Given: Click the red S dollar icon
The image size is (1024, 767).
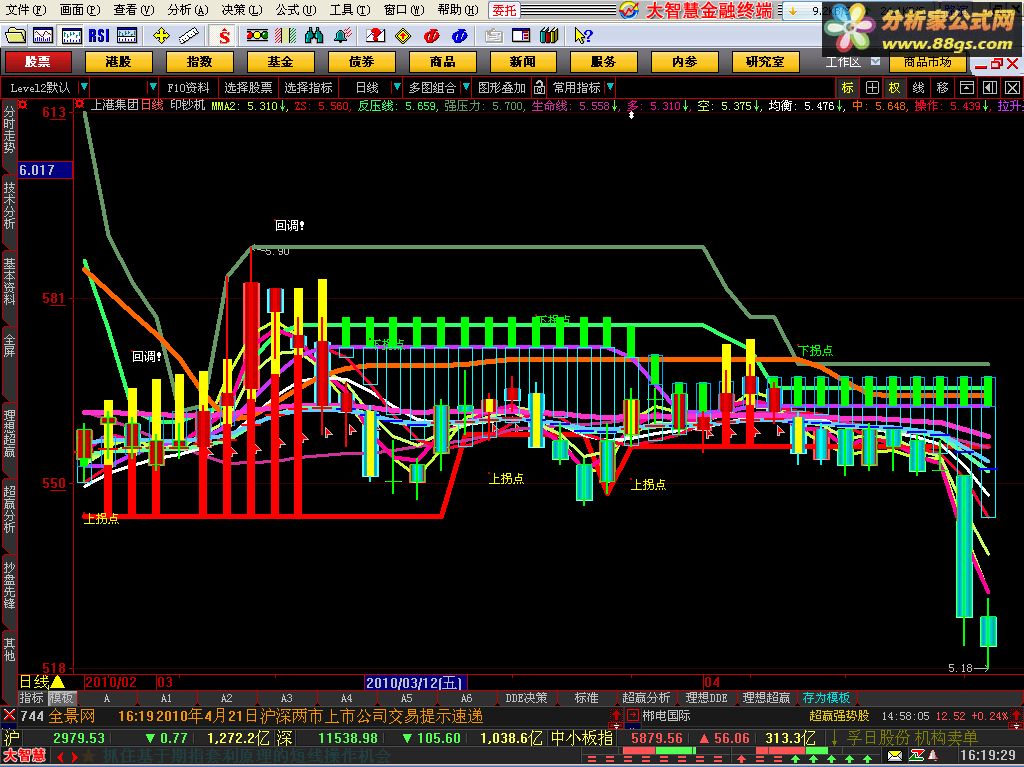Looking at the screenshot, I should click(224, 35).
